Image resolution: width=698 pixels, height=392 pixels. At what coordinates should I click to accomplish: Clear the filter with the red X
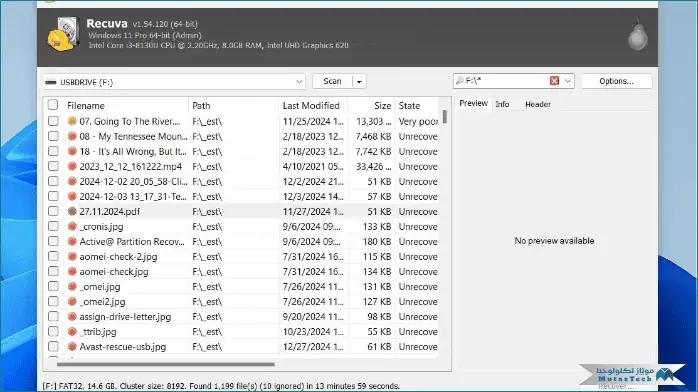tap(554, 81)
